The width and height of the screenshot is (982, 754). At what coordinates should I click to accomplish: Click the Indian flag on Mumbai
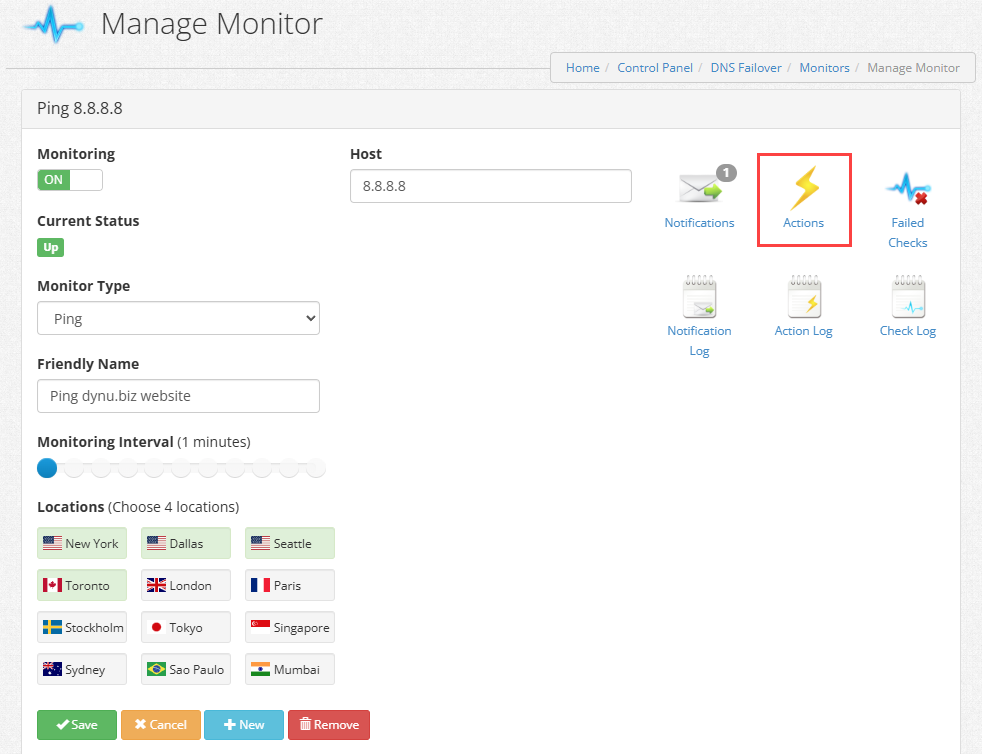tap(261, 669)
